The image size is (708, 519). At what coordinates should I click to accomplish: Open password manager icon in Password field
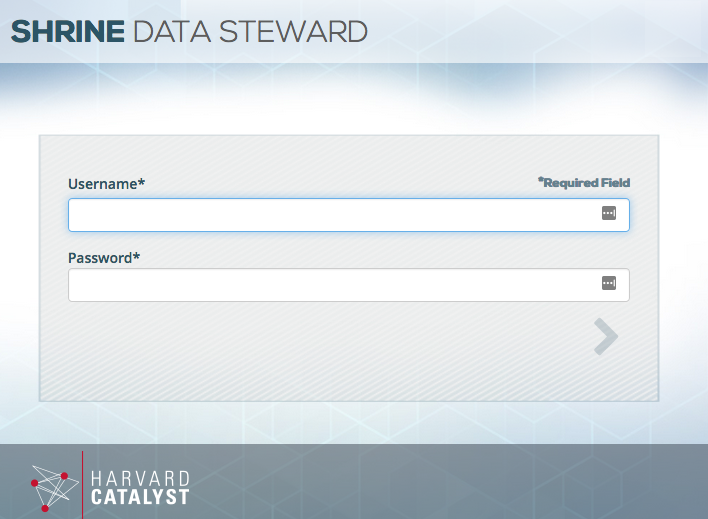[x=609, y=283]
